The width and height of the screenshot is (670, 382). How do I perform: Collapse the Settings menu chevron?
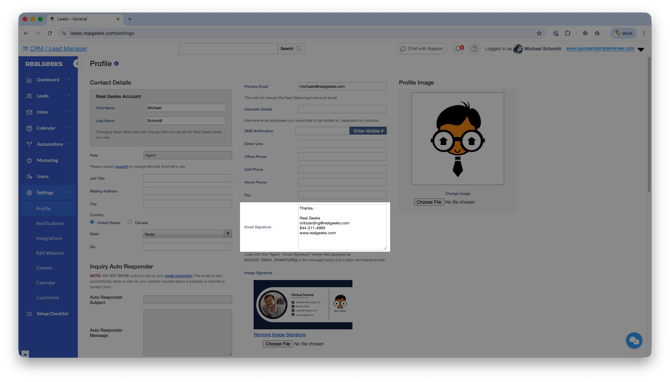(x=69, y=193)
